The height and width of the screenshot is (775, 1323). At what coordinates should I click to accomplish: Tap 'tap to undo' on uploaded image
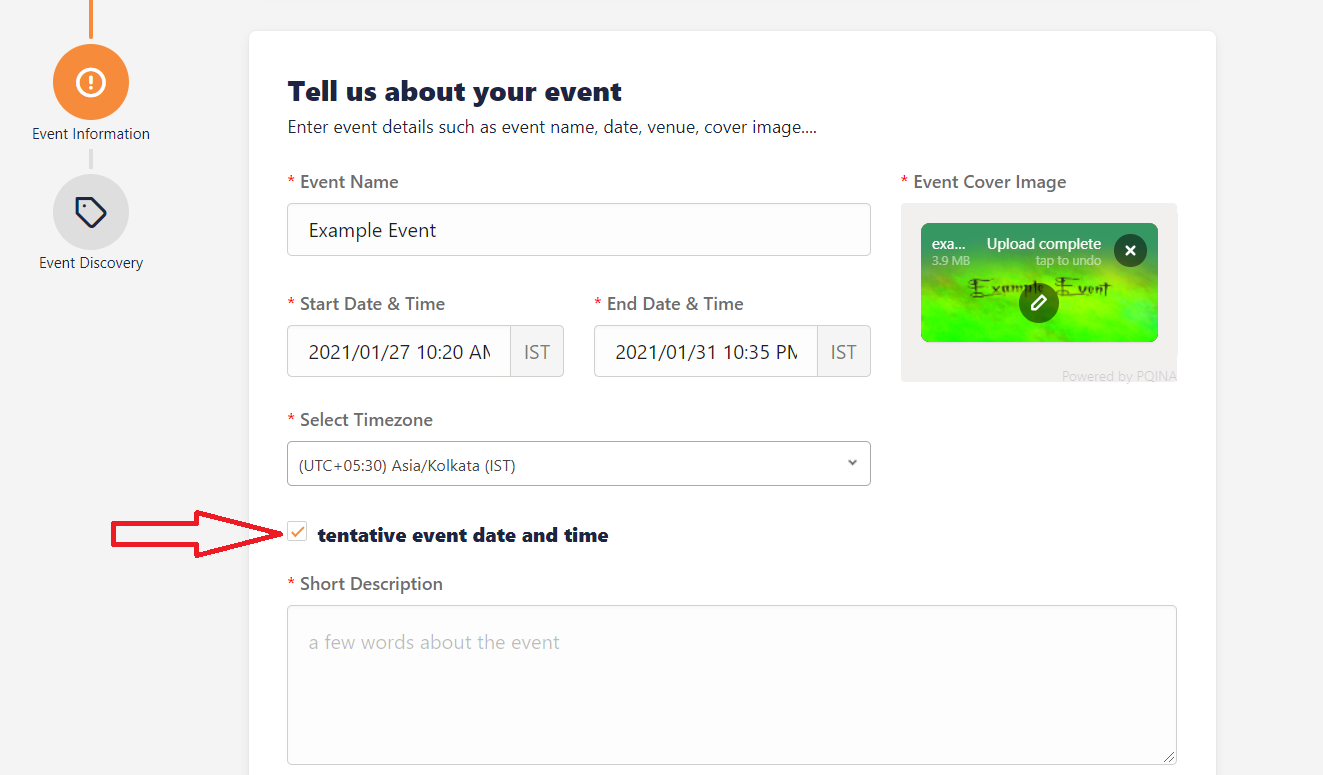click(x=1068, y=261)
